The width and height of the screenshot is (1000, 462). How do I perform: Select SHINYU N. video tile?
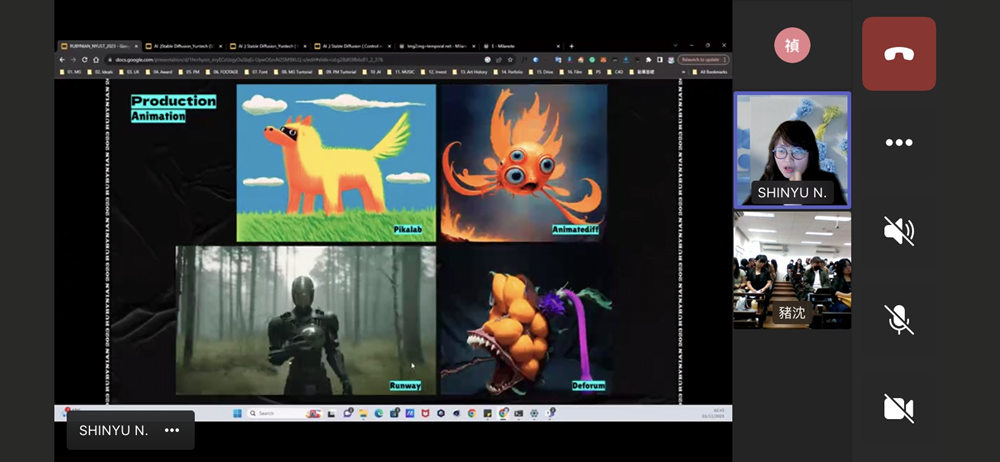pos(792,150)
